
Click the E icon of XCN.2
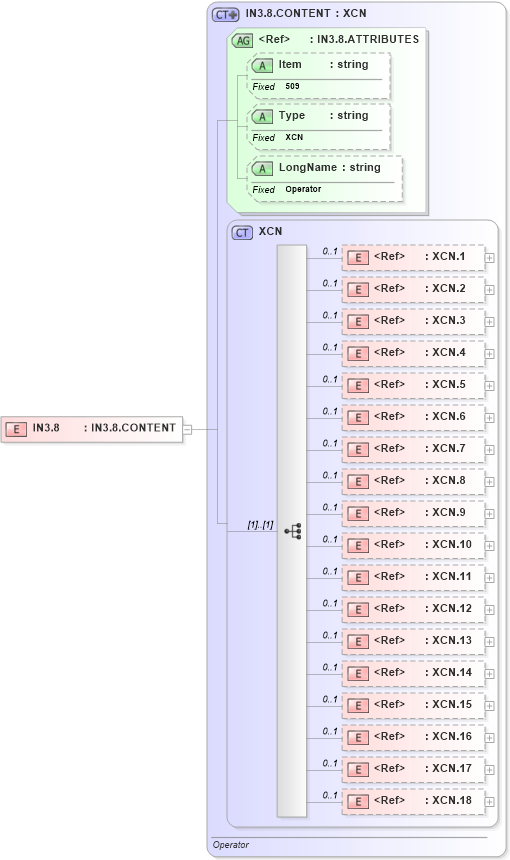(x=358, y=289)
